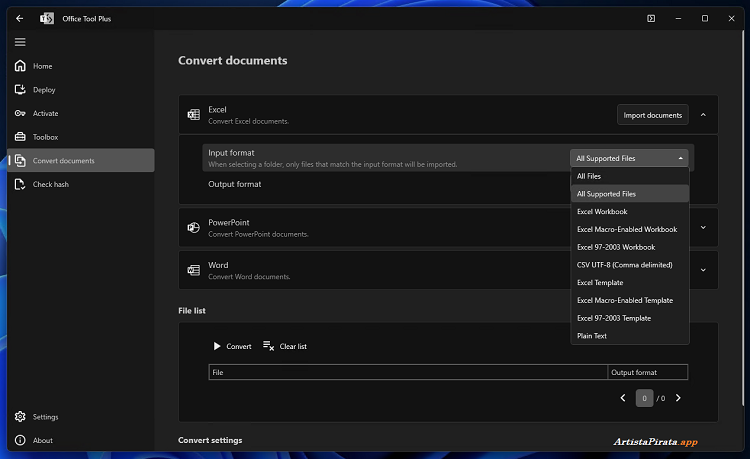Viewport: 750px width, 459px height.
Task: Select Excel Workbook option
Action: (630, 211)
